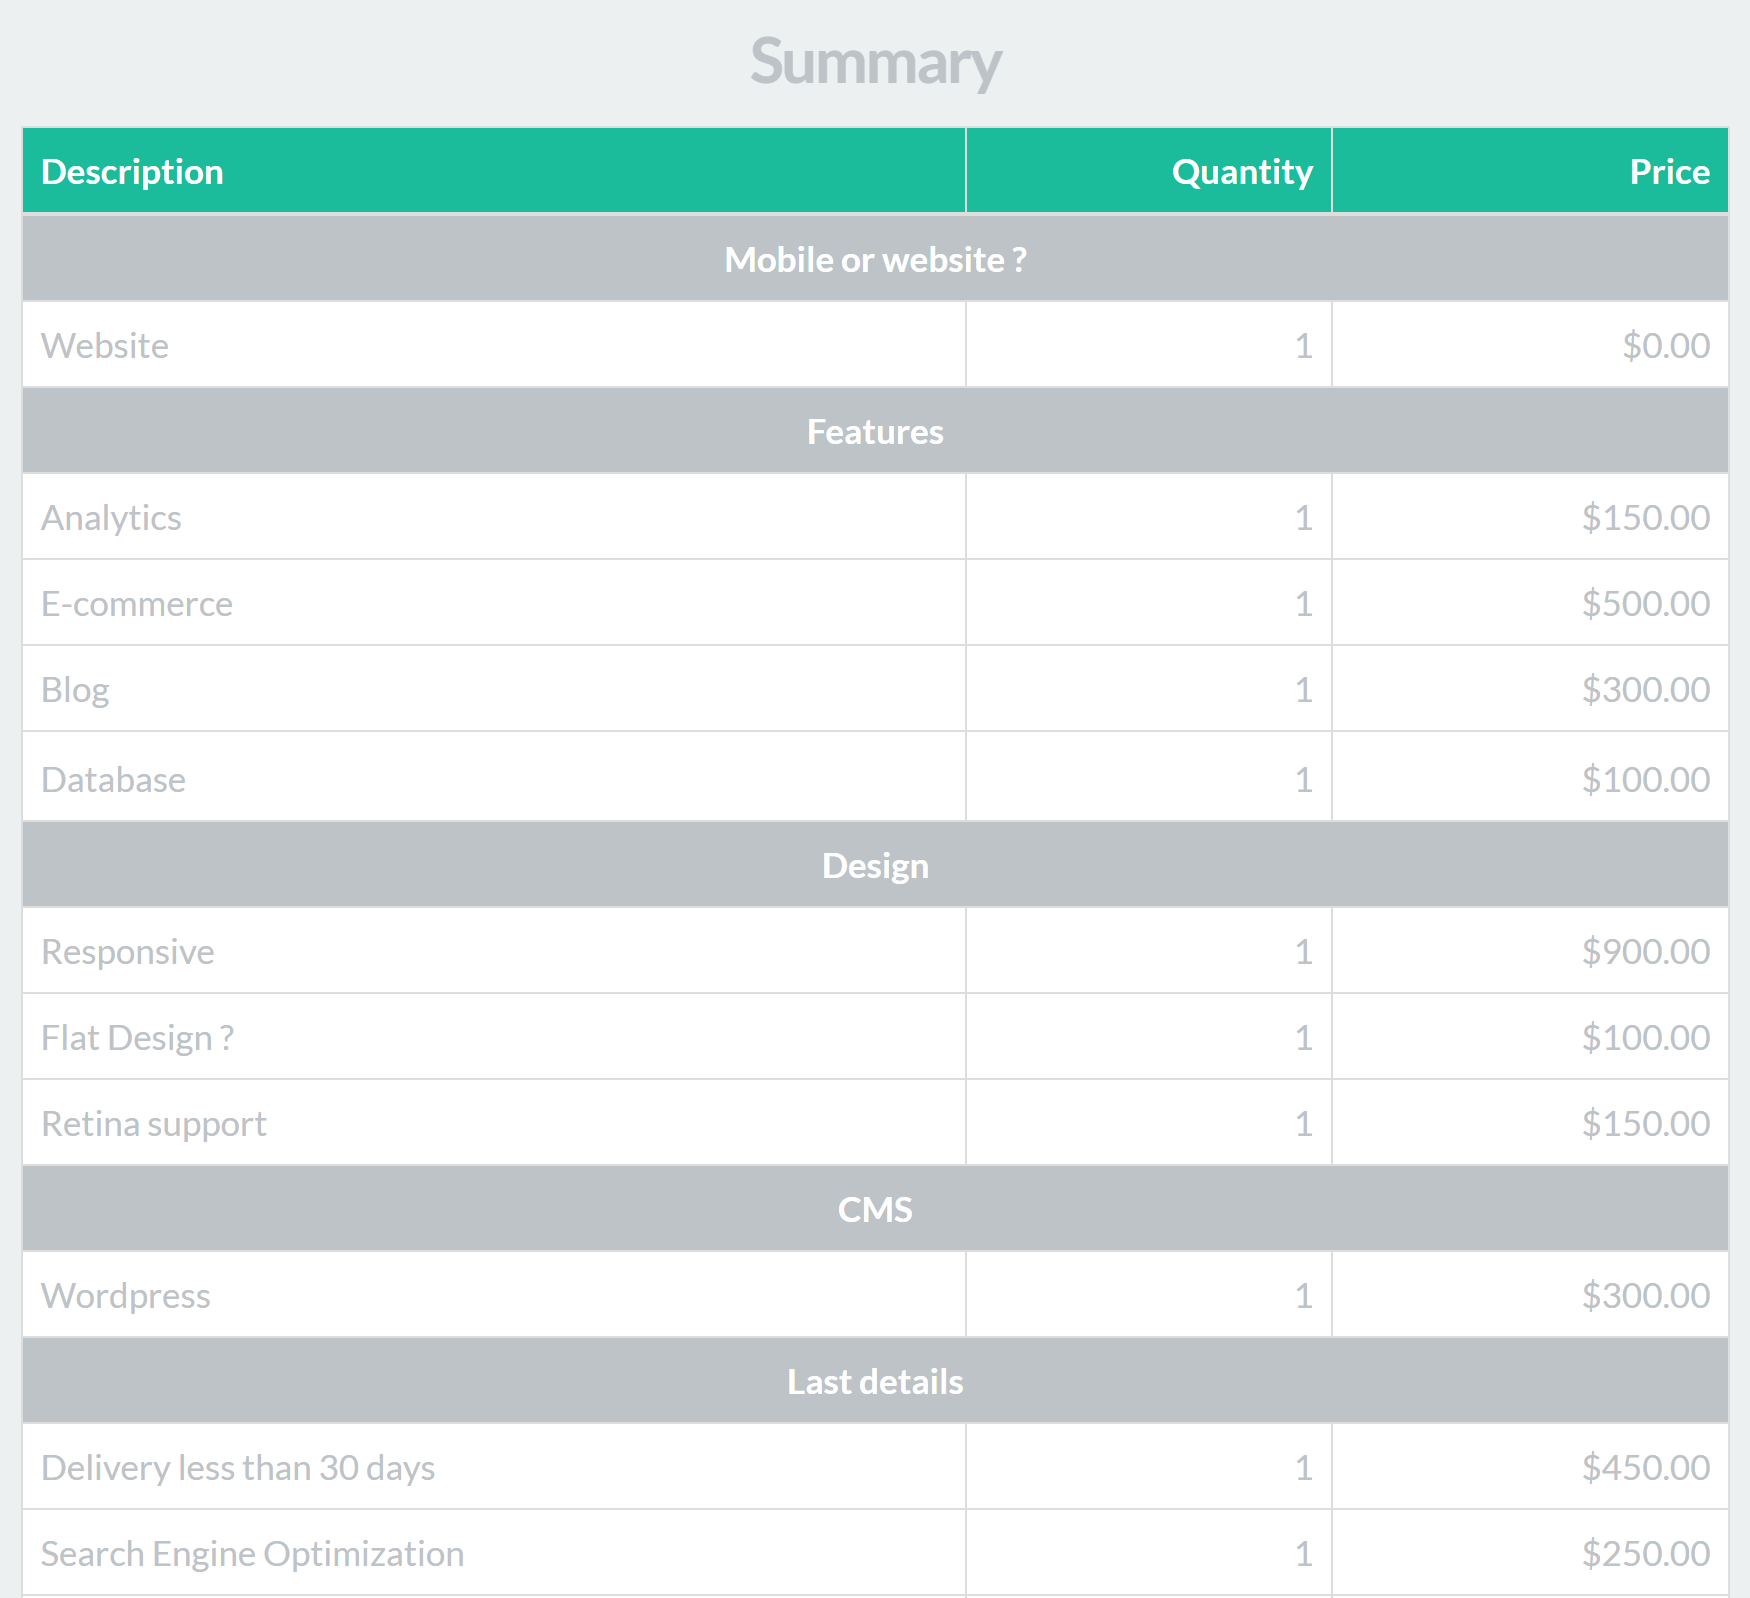Click the Summary page title
The image size is (1750, 1598).
[x=874, y=61]
